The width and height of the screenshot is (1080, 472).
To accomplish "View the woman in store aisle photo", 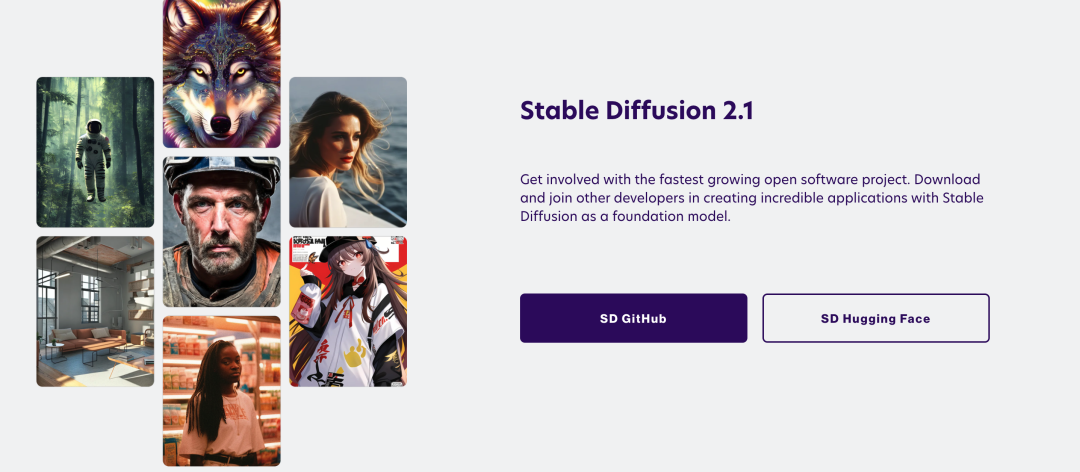I will [222, 391].
